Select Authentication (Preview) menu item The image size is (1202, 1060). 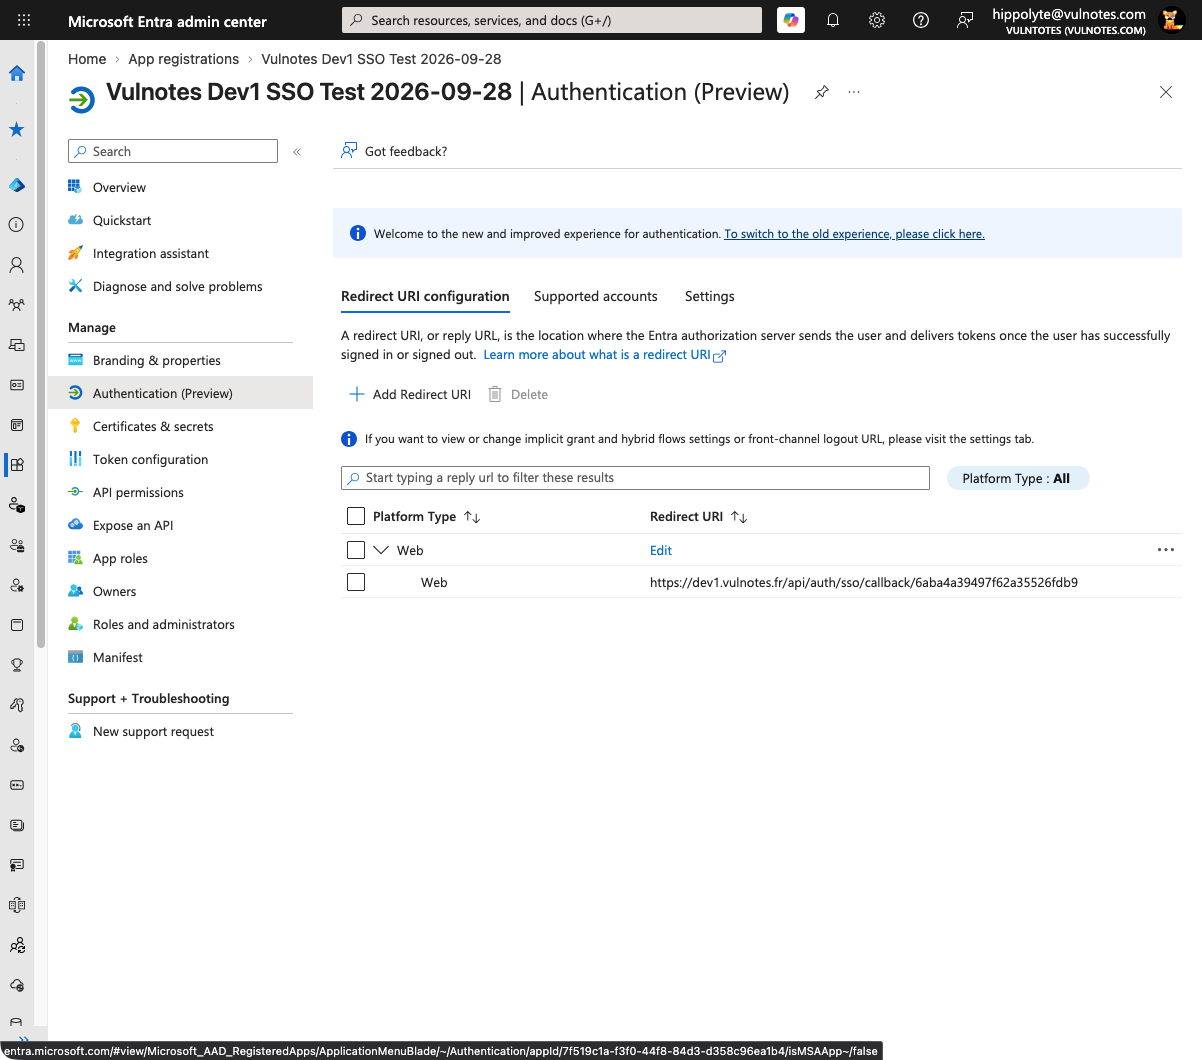tap(180, 393)
